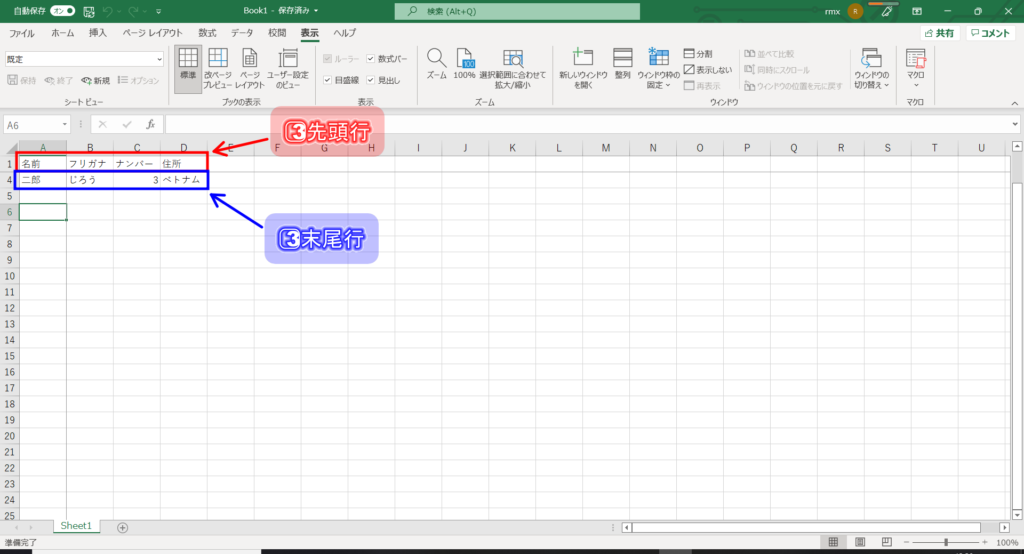The height and width of the screenshot is (554, 1024).
Task: Click the zoom slider in status bar
Action: click(x=945, y=542)
